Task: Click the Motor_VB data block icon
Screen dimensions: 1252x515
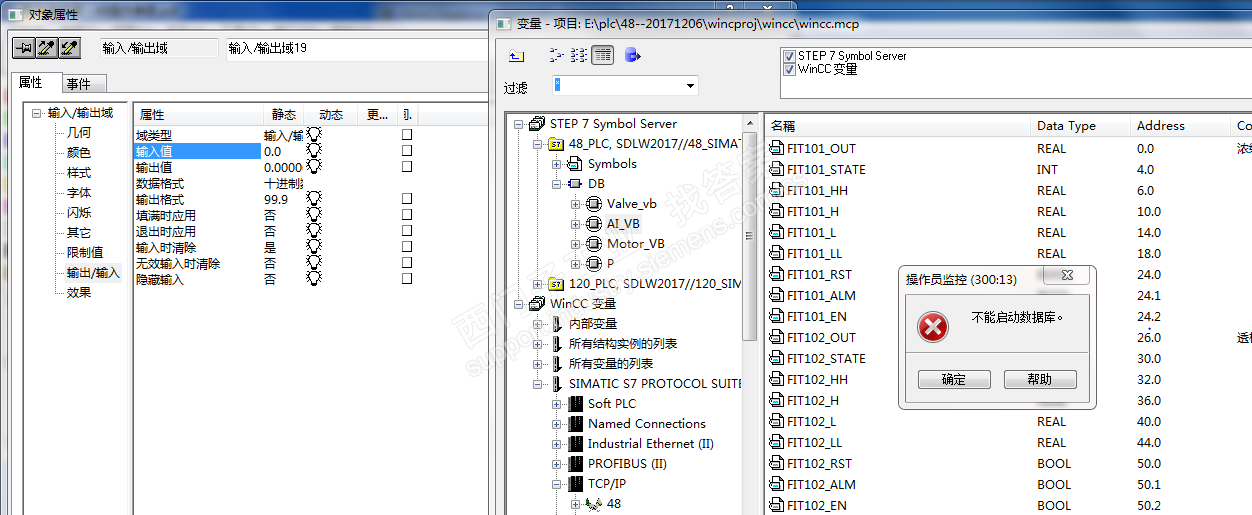Action: (594, 244)
